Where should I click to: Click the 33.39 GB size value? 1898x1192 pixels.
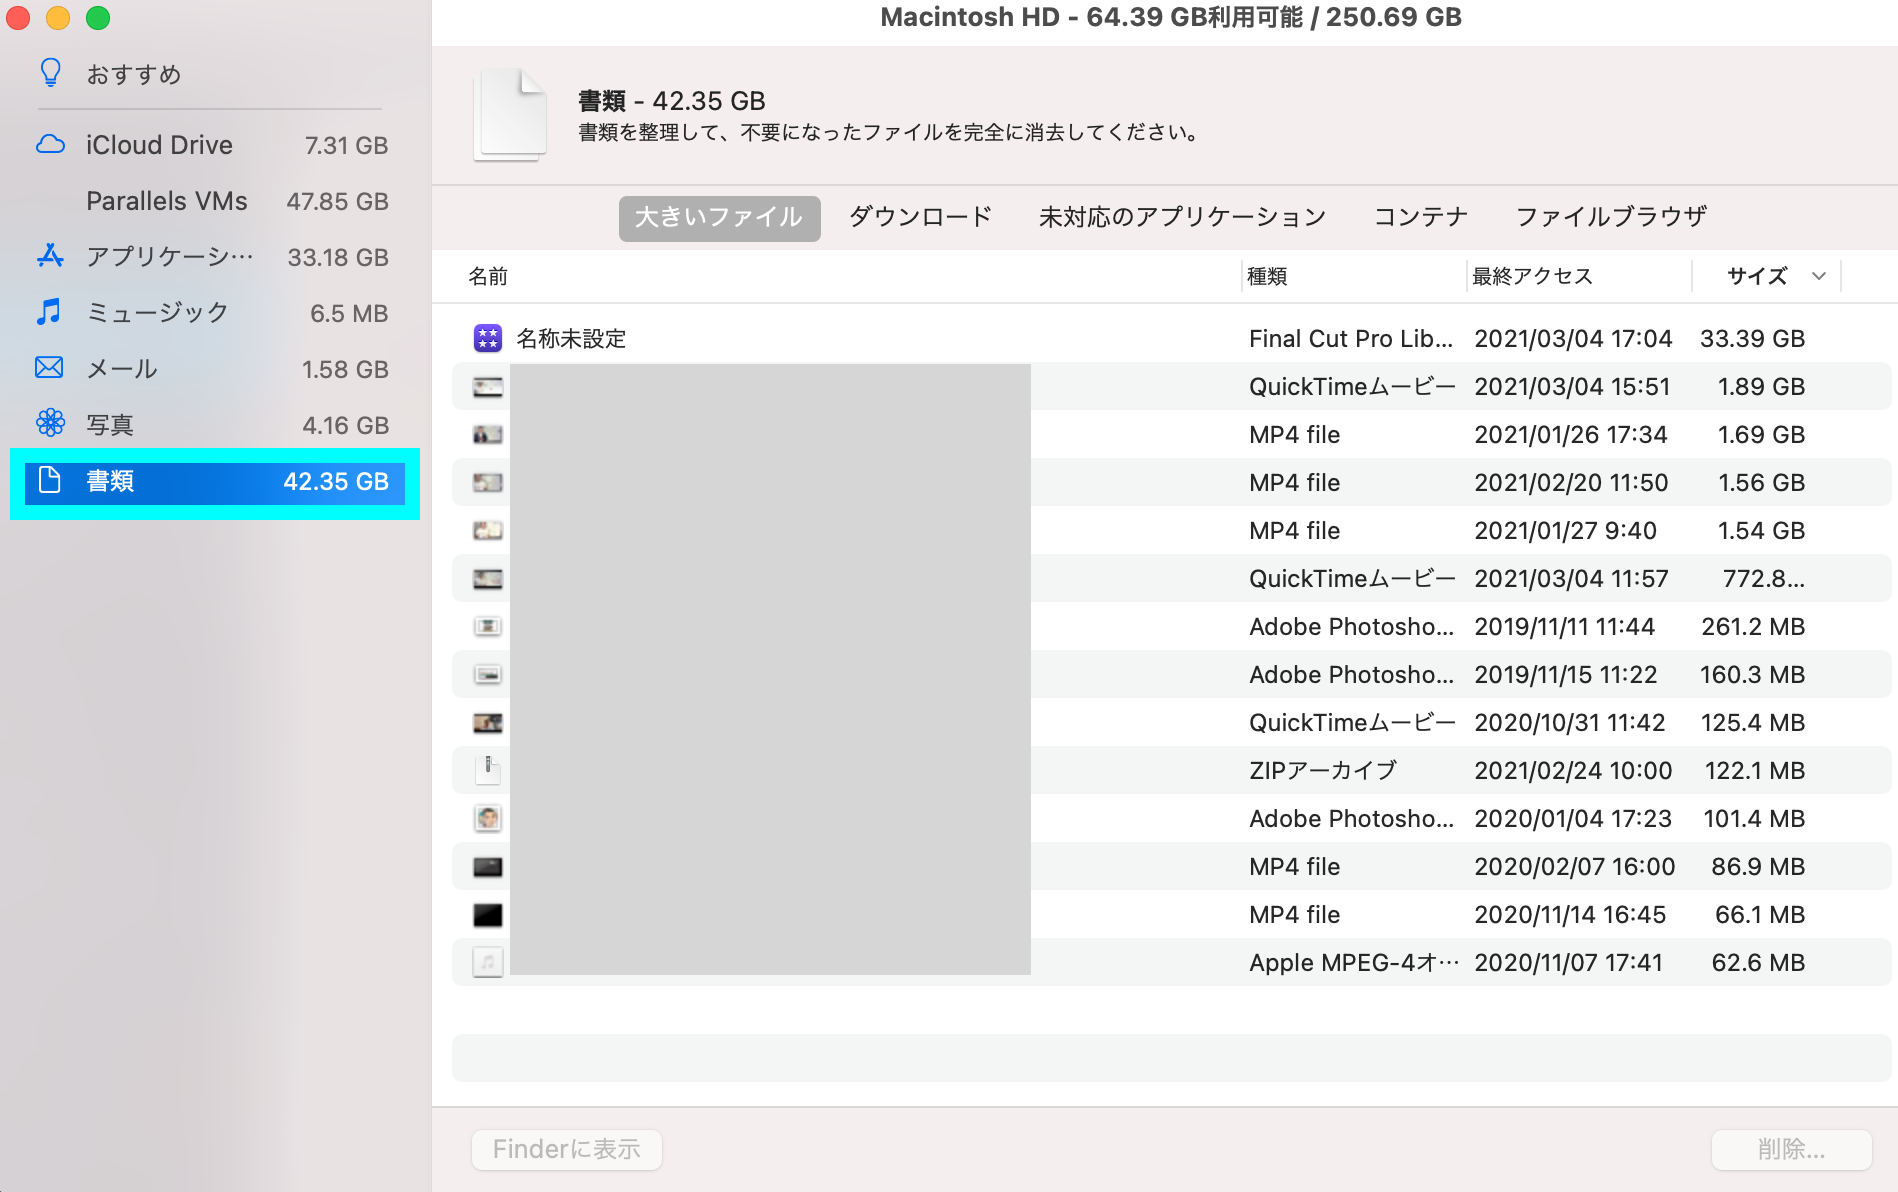(x=1752, y=338)
